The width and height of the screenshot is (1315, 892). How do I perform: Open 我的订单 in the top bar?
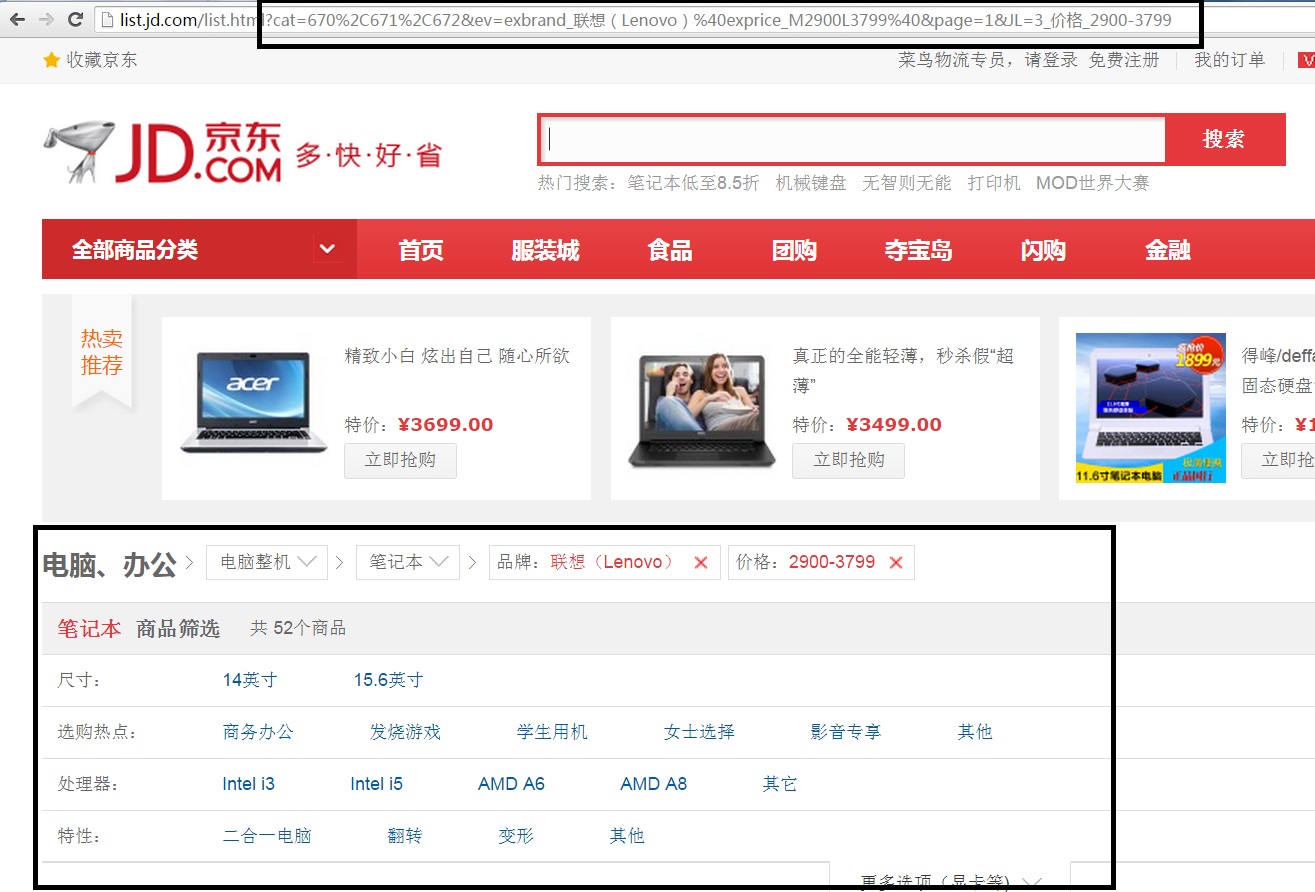[x=1229, y=60]
